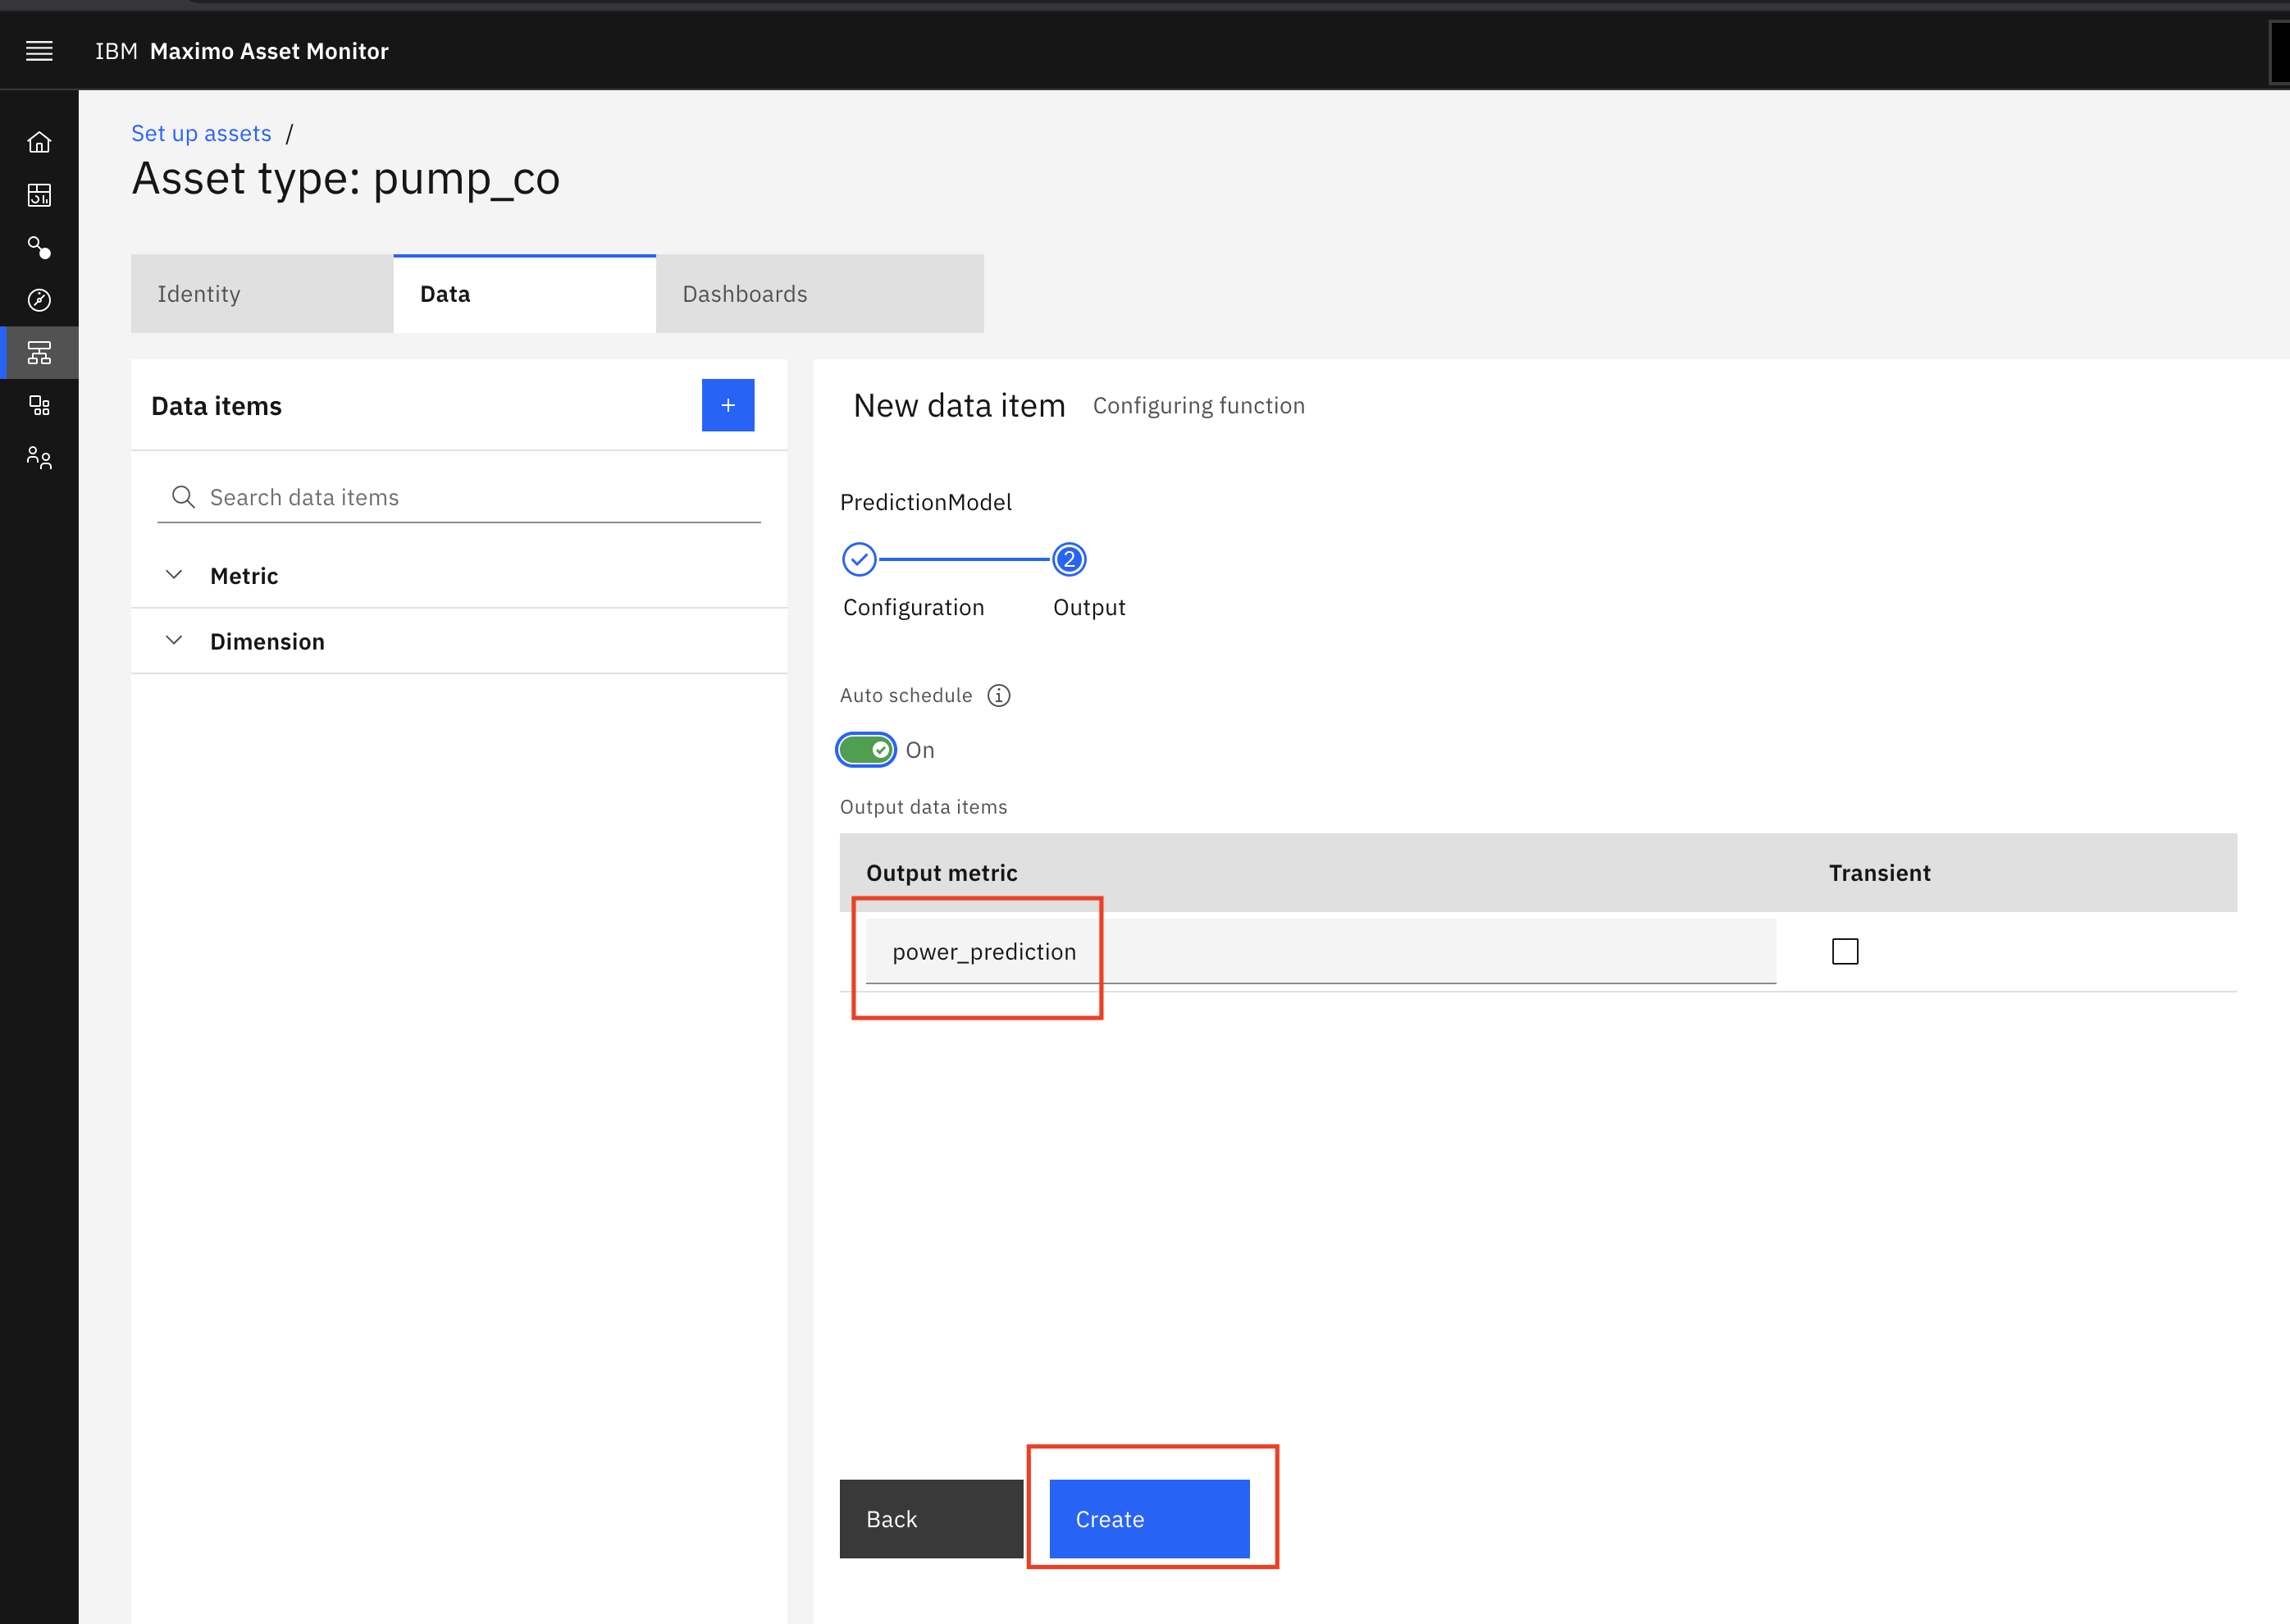Image resolution: width=2290 pixels, height=1624 pixels.
Task: Show Auto schedule info tooltip icon
Action: pos(999,695)
